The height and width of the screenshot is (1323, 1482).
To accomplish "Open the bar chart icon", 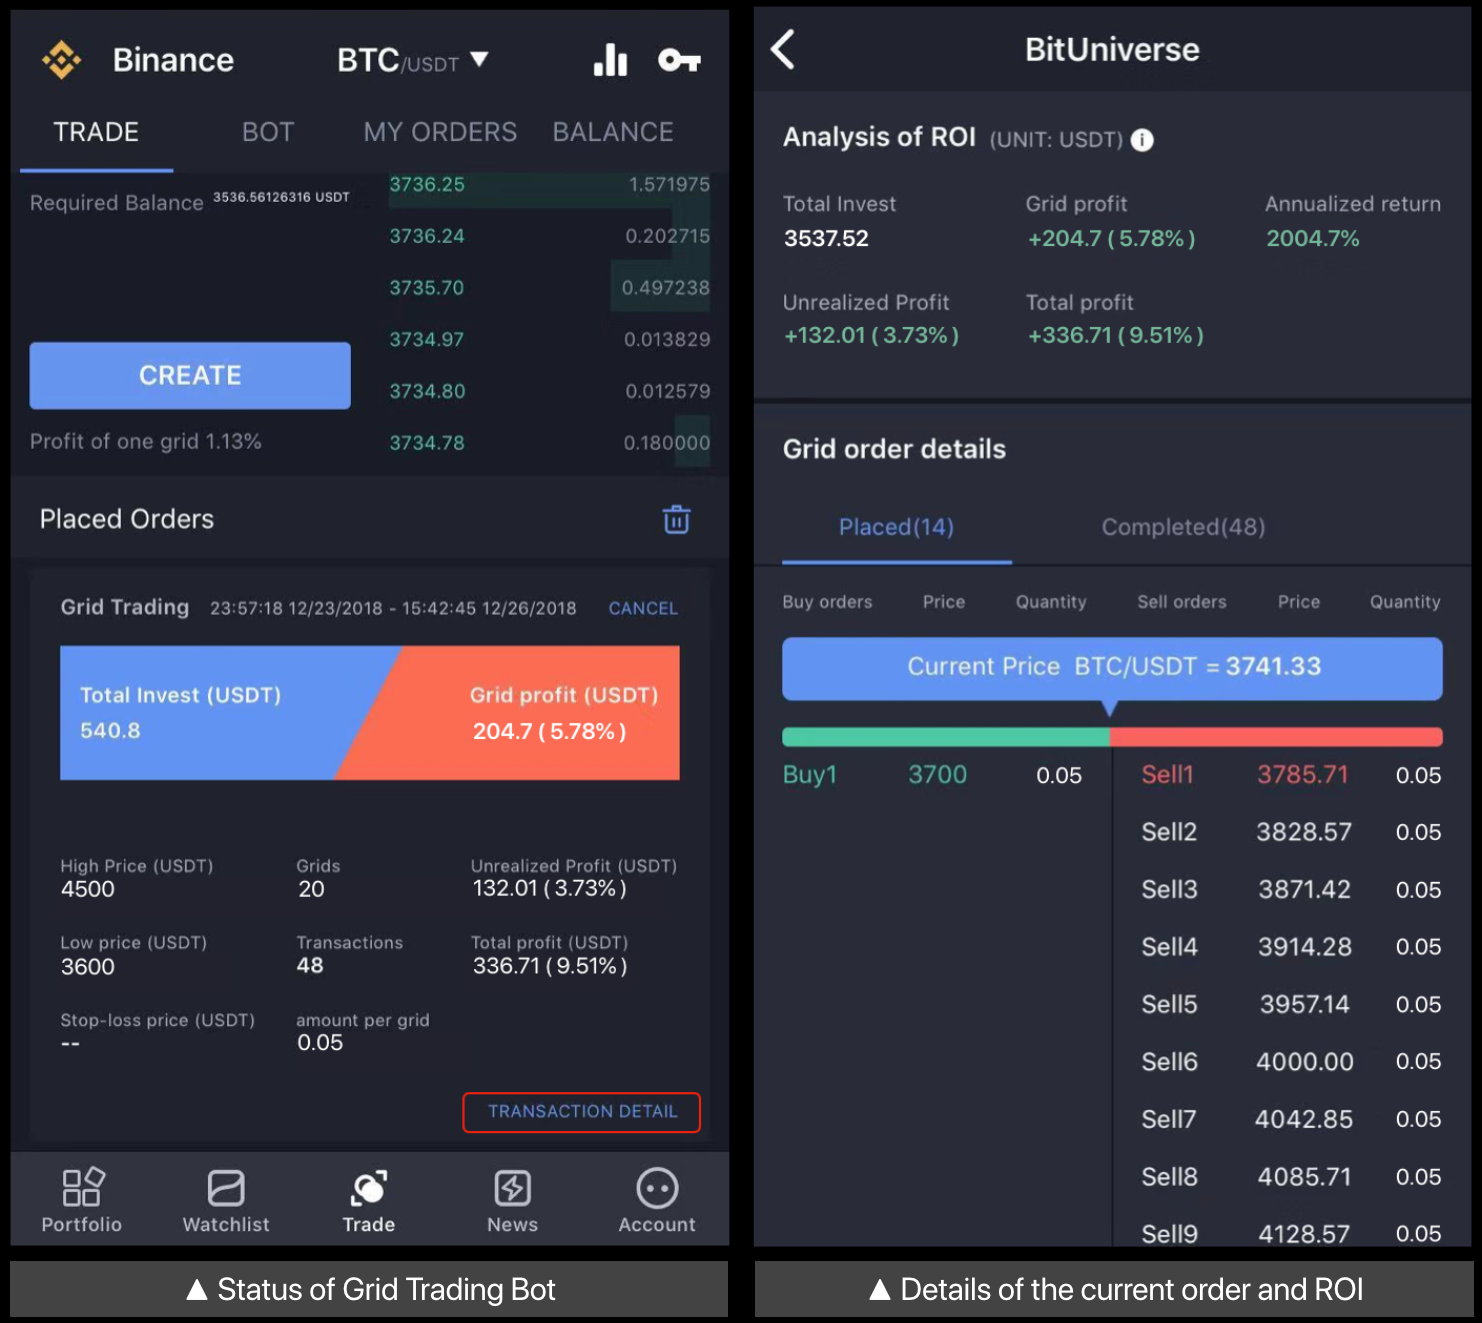I will (610, 60).
